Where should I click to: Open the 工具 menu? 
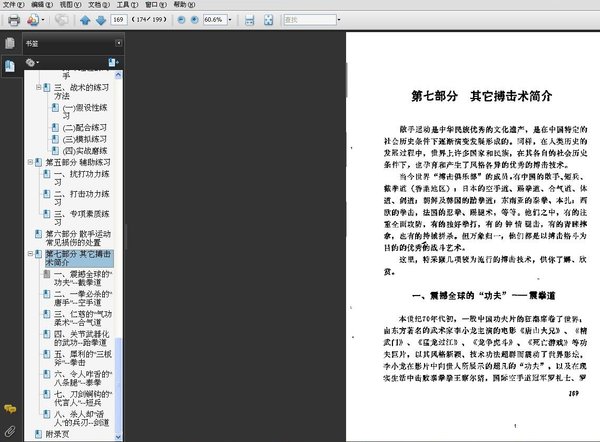click(127, 5)
